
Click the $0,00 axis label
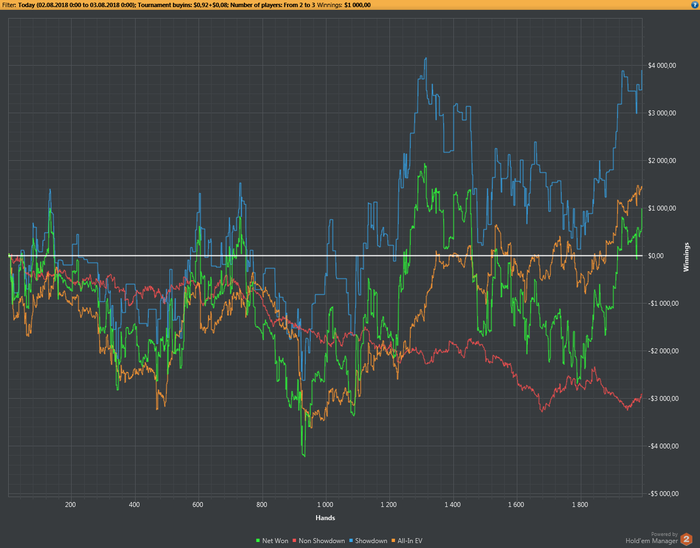tap(655, 256)
